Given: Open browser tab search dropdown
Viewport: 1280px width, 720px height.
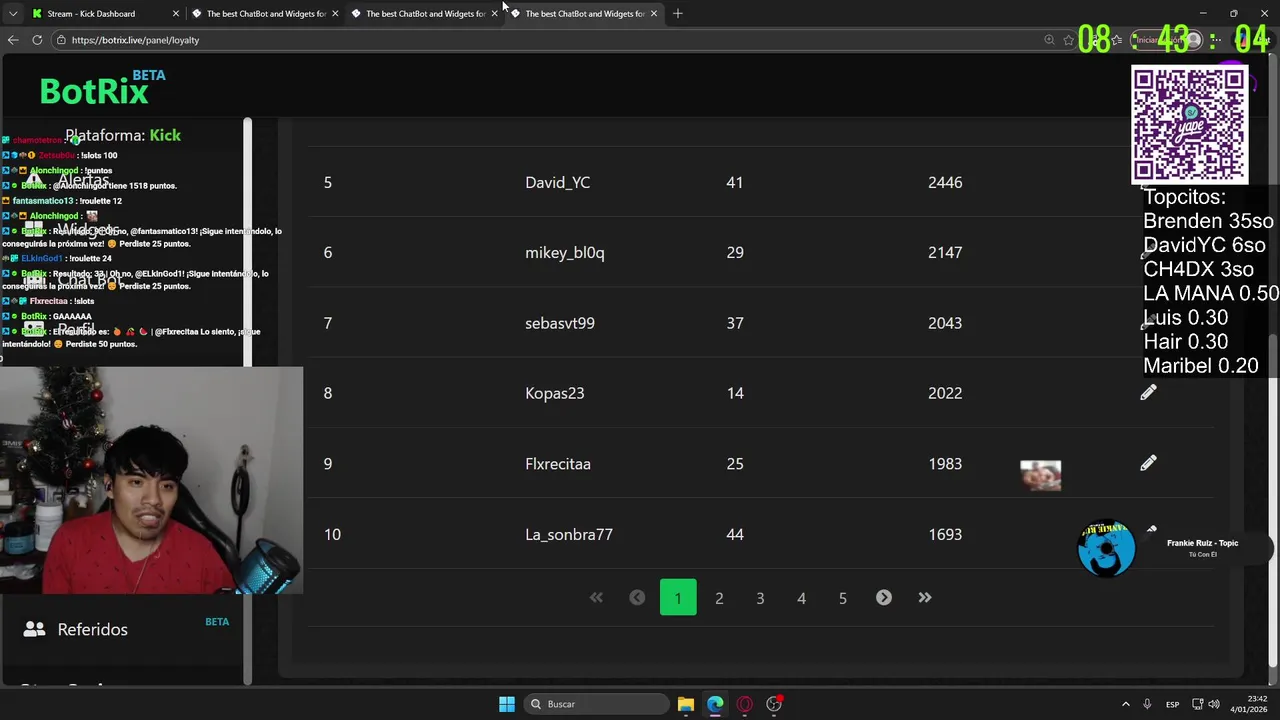Looking at the screenshot, I should (x=13, y=13).
